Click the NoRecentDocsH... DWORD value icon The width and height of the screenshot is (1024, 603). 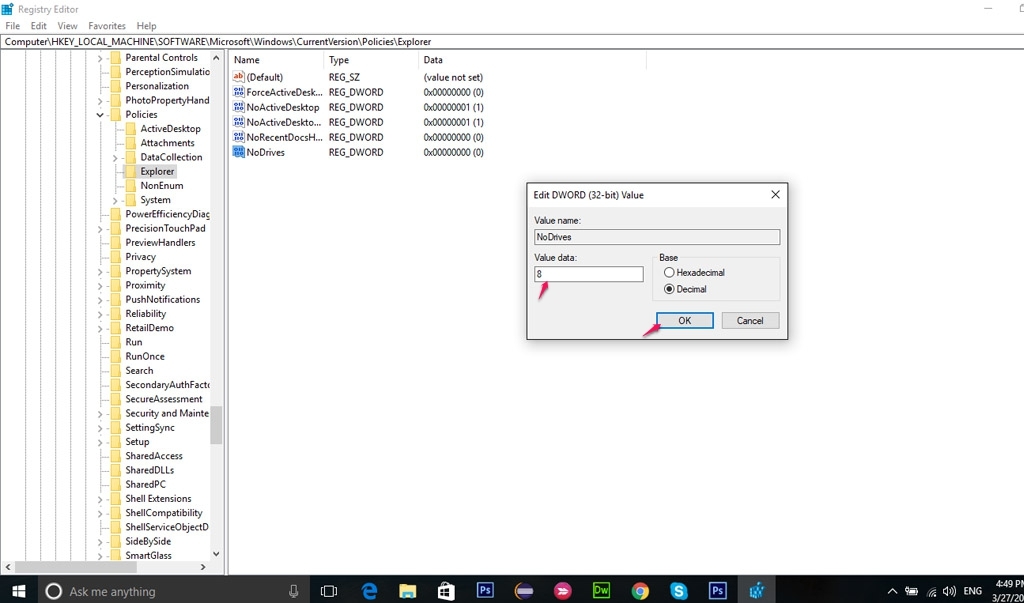tap(238, 137)
